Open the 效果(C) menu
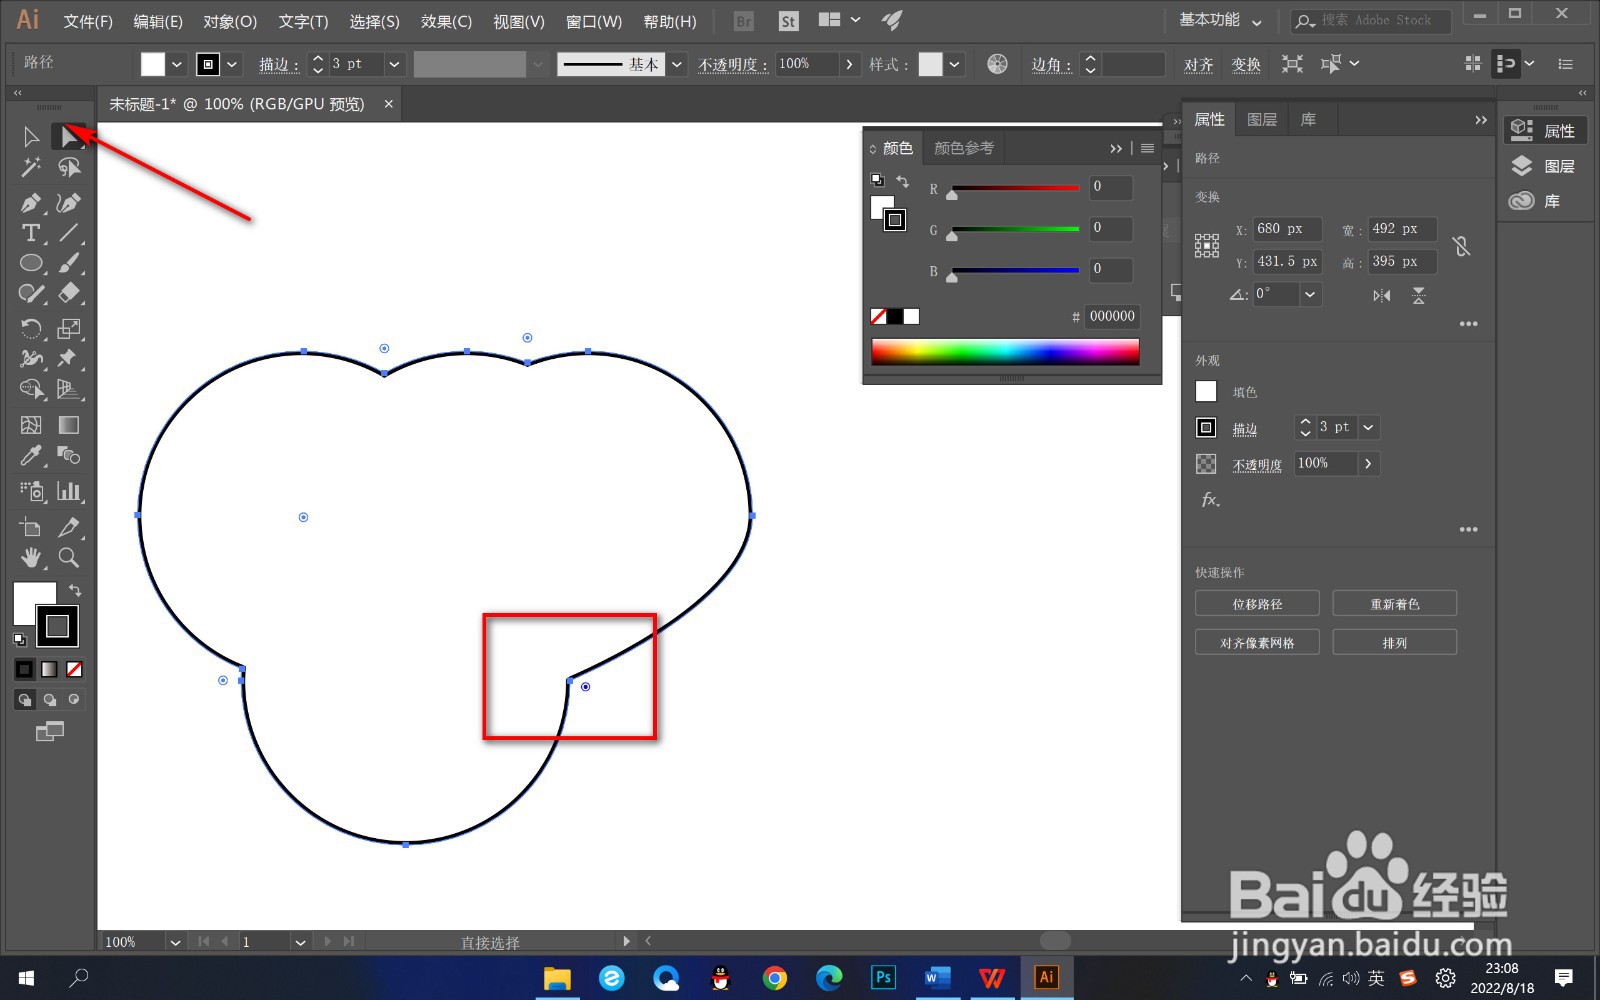This screenshot has width=1600, height=1000. coord(446,21)
